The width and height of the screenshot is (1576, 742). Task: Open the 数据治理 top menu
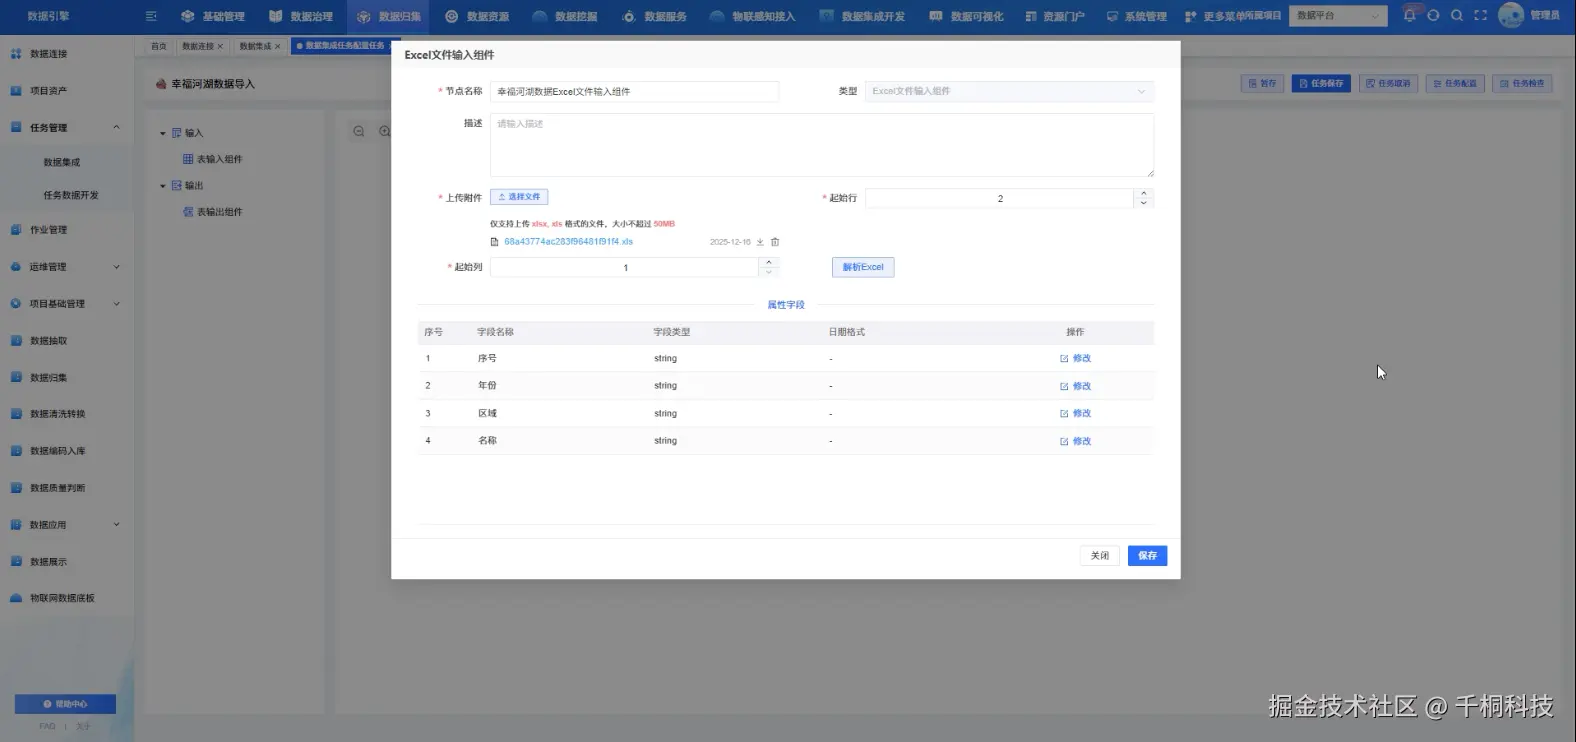pyautogui.click(x=301, y=16)
